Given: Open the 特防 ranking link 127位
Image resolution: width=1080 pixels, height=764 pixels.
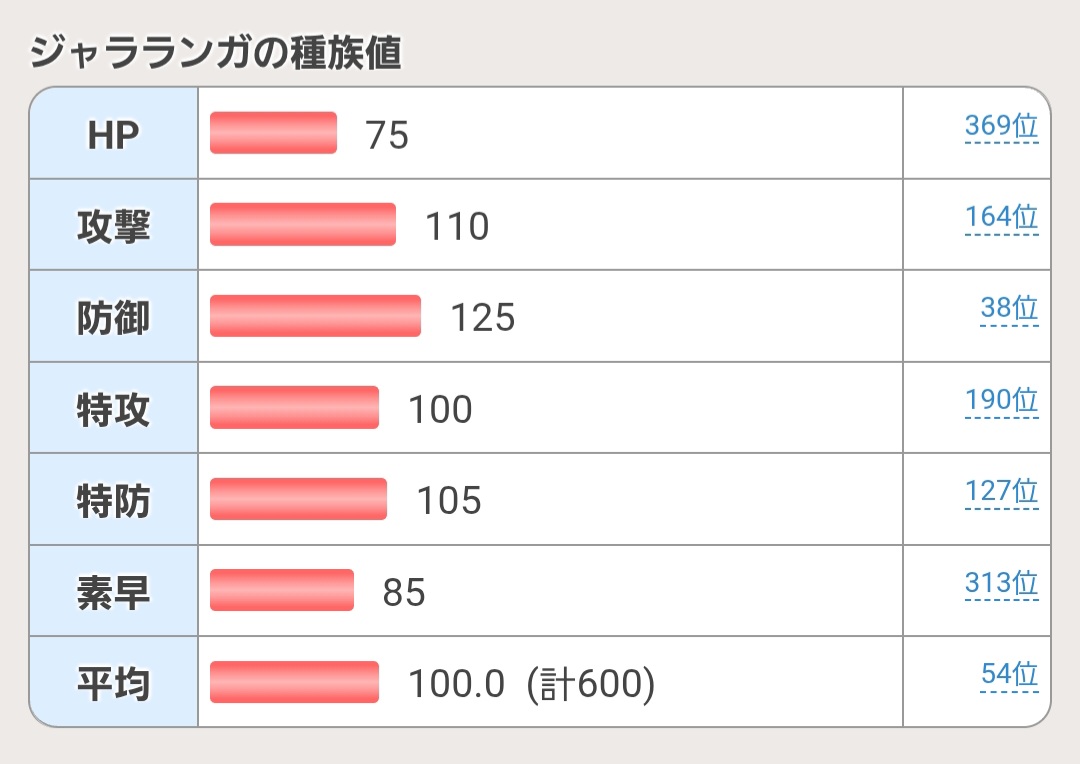Looking at the screenshot, I should [1001, 492].
